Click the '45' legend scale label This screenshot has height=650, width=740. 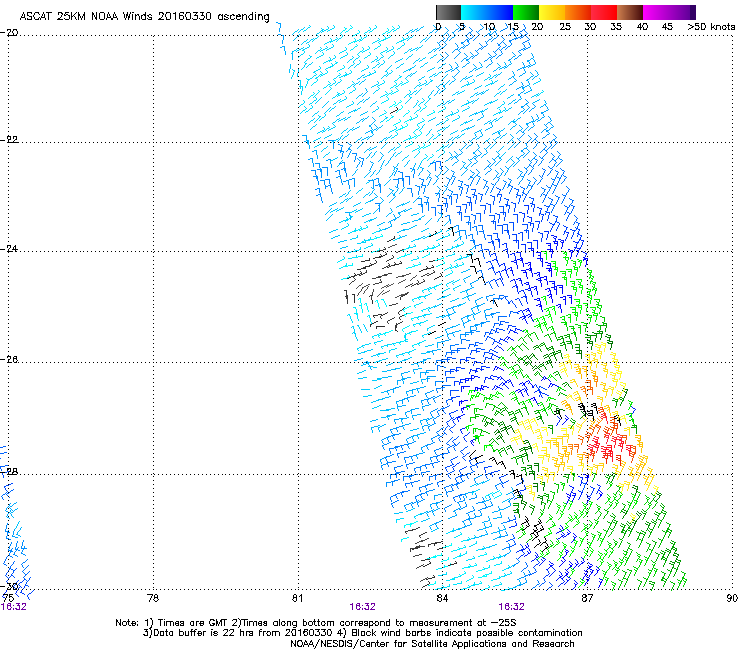click(667, 27)
